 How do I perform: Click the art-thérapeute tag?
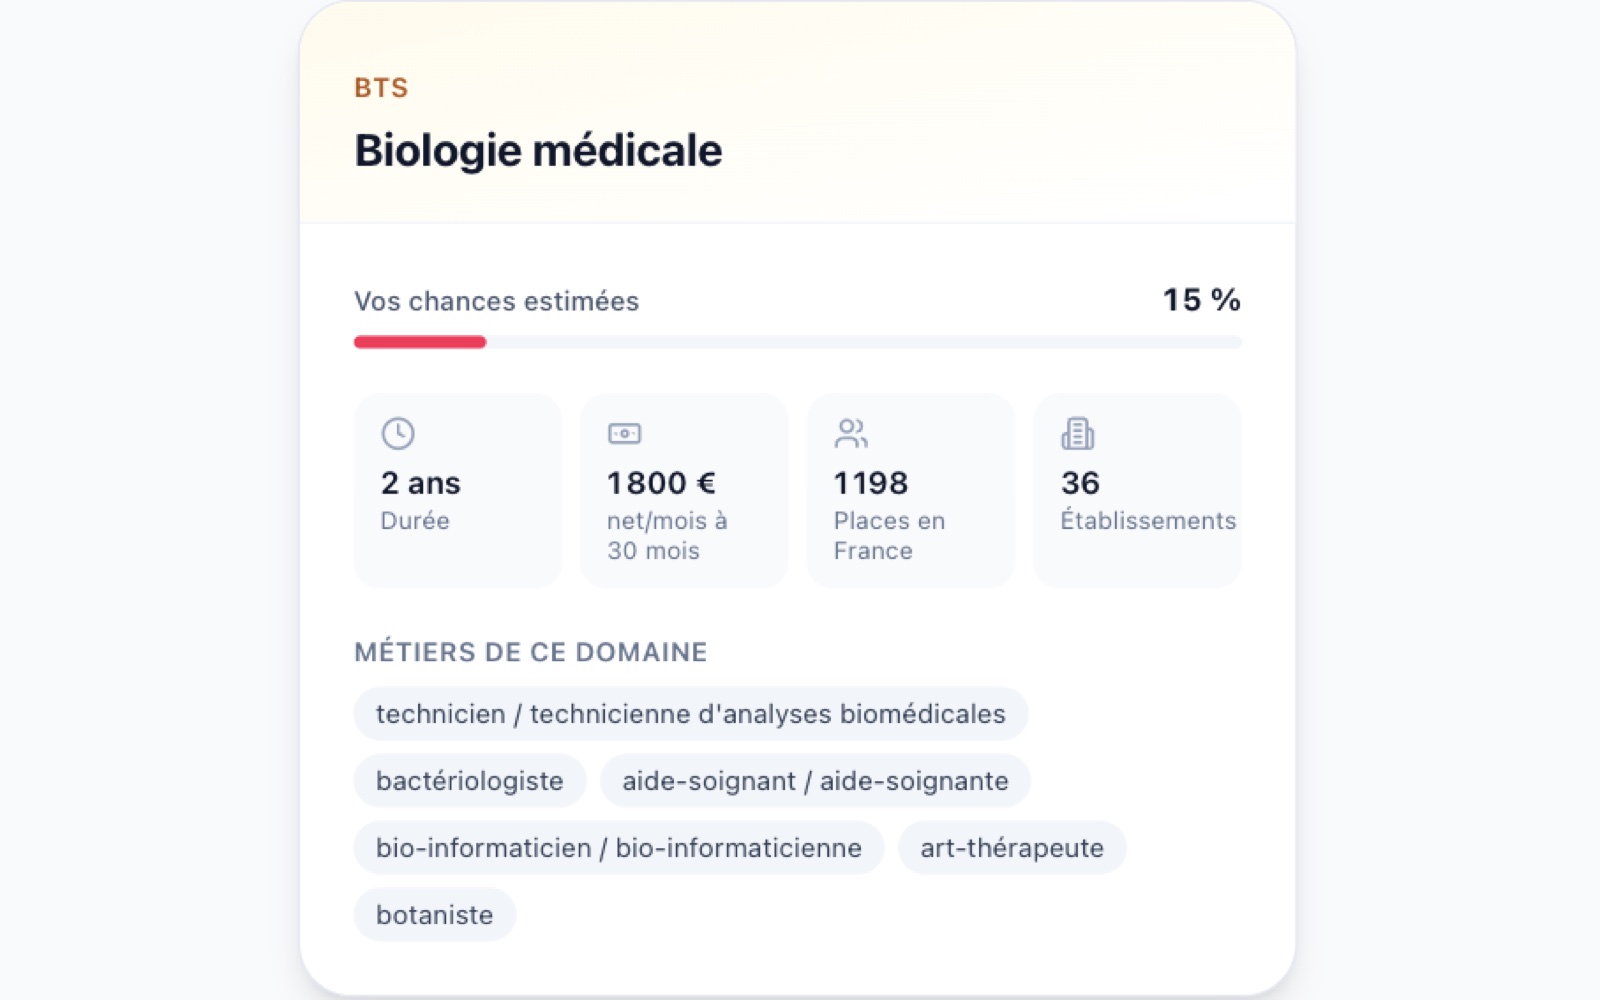pyautogui.click(x=1012, y=848)
